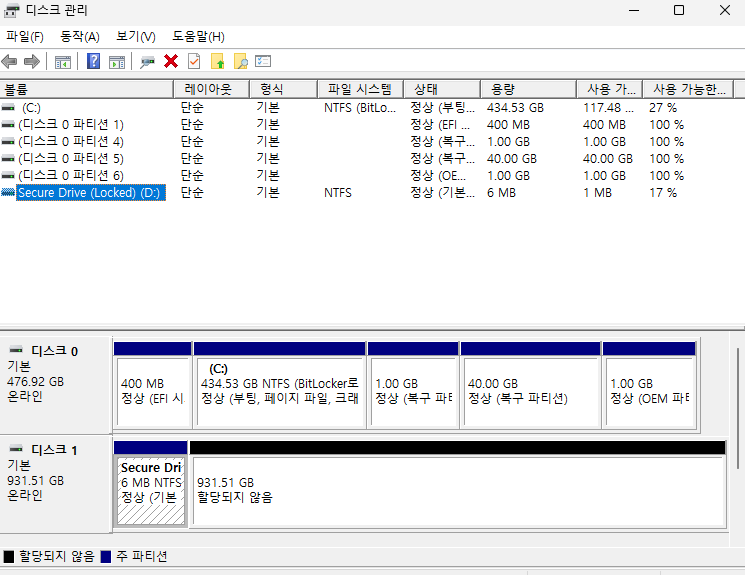Sort by the 형식 column header
The image size is (745, 575).
283,89
